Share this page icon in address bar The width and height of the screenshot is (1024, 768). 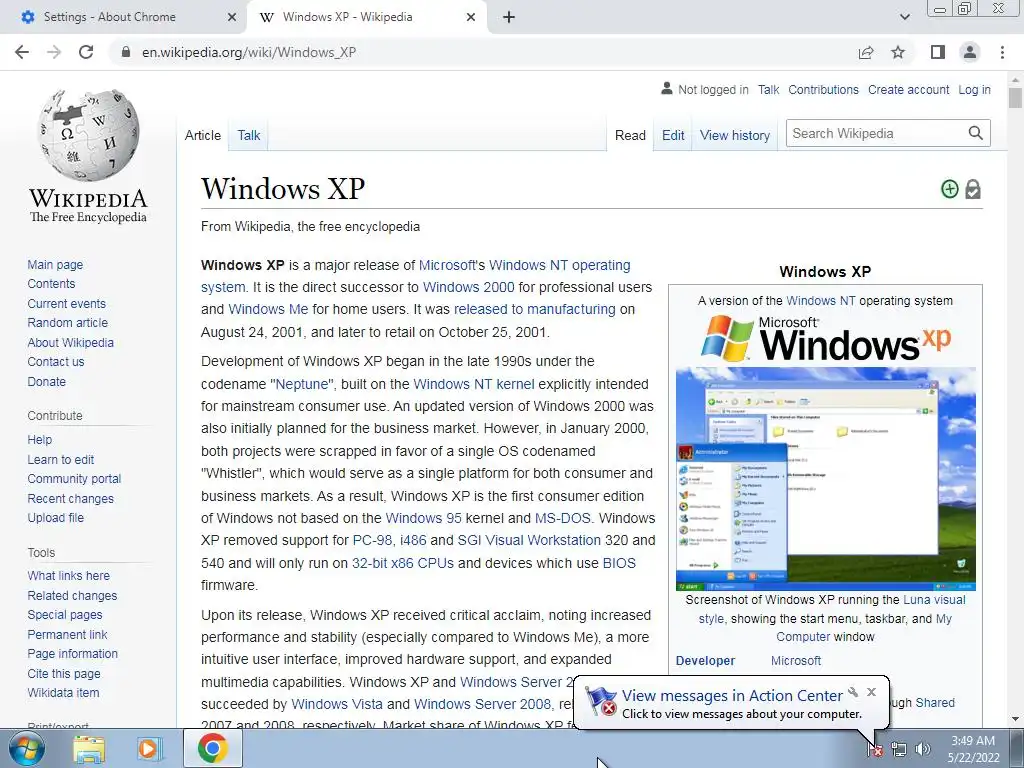(866, 52)
